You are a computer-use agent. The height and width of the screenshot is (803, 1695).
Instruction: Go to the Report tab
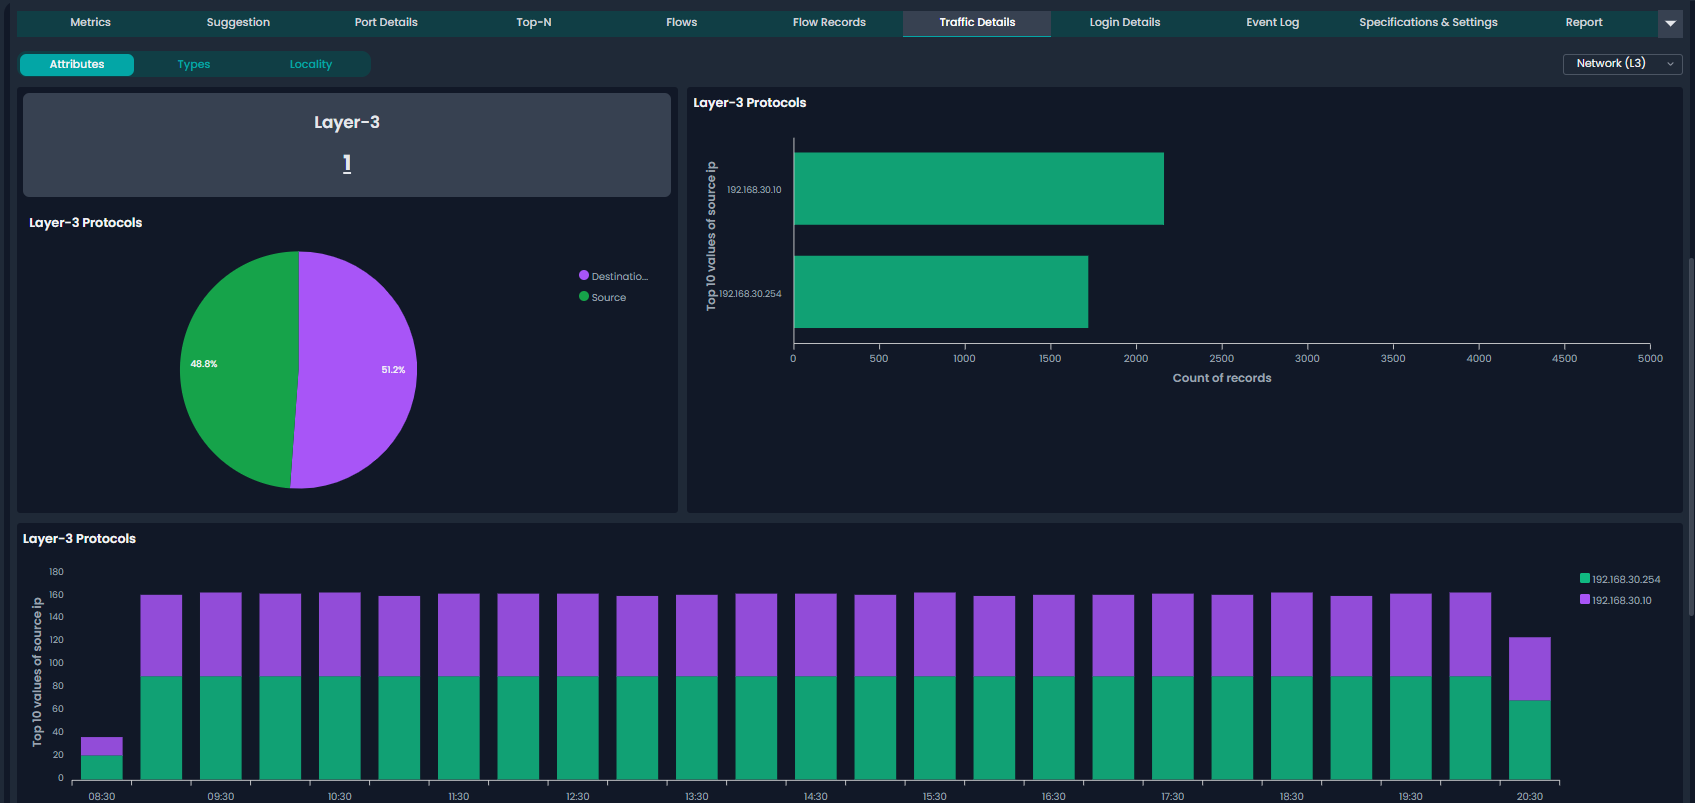[x=1584, y=22]
